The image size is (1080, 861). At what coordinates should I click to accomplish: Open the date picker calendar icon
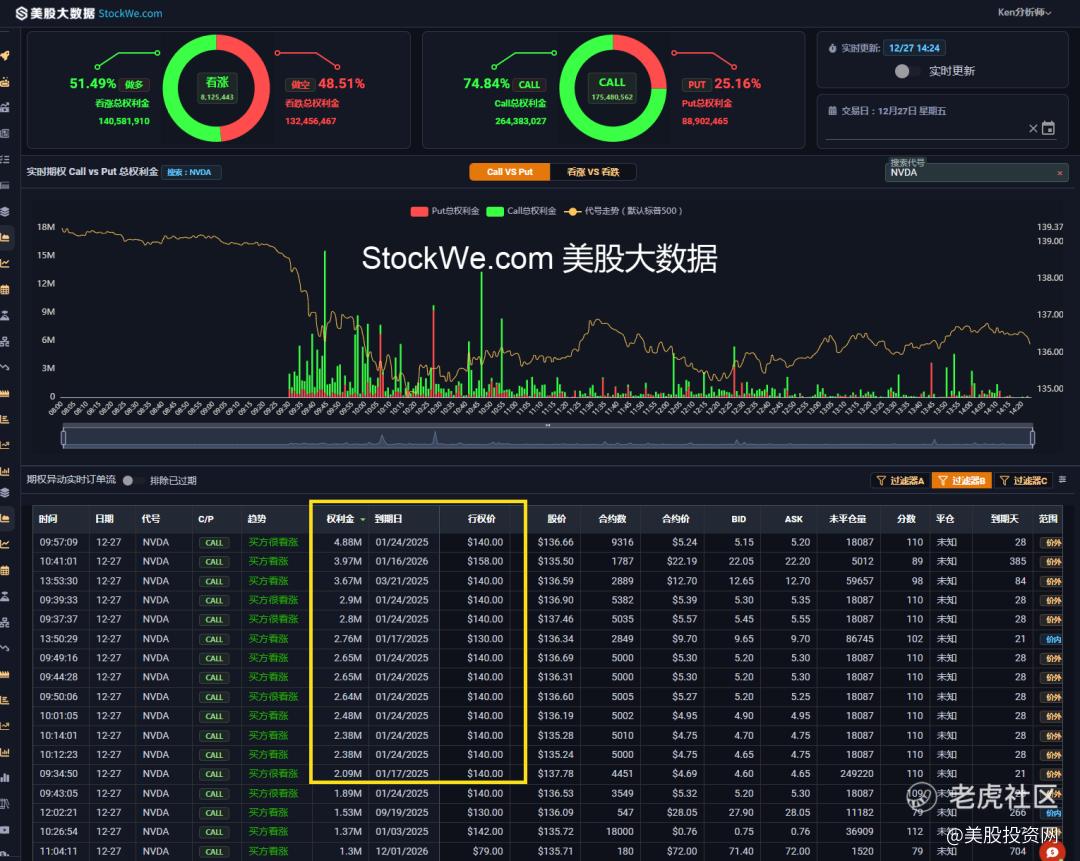(x=1048, y=128)
